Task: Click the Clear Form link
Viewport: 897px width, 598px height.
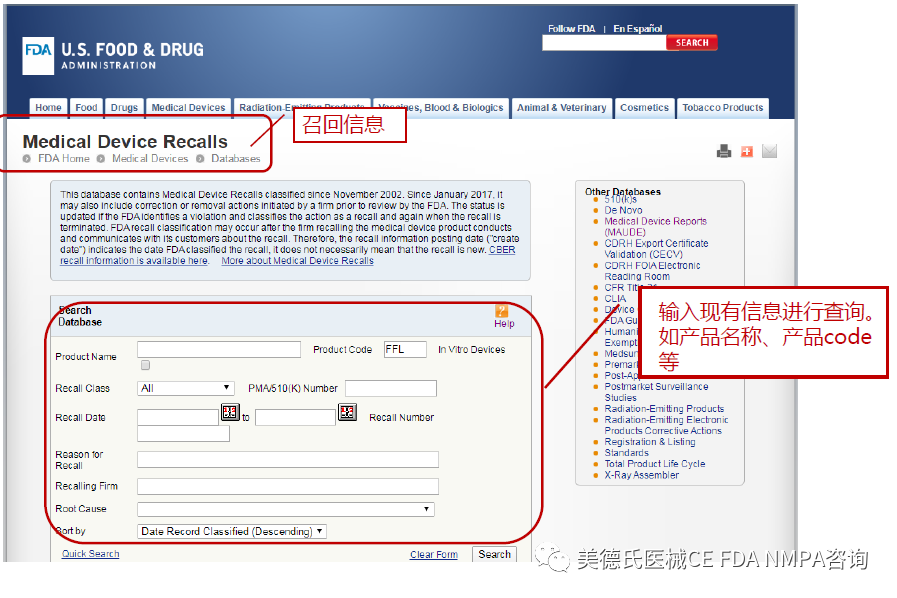Action: coord(433,555)
